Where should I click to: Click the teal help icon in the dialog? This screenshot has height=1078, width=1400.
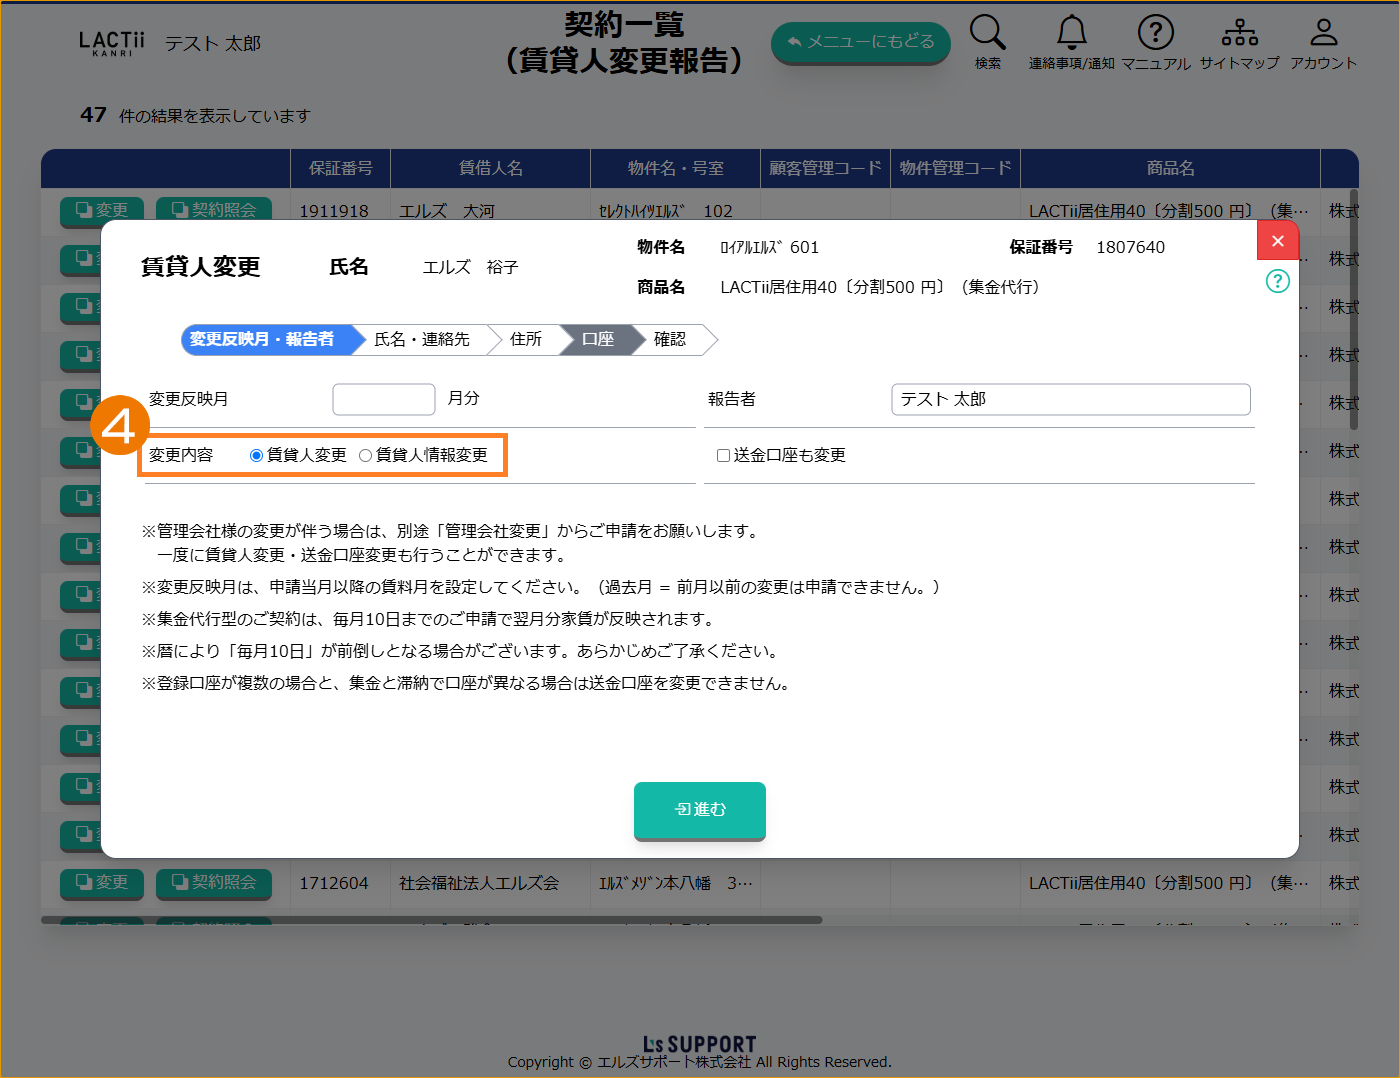click(1277, 281)
